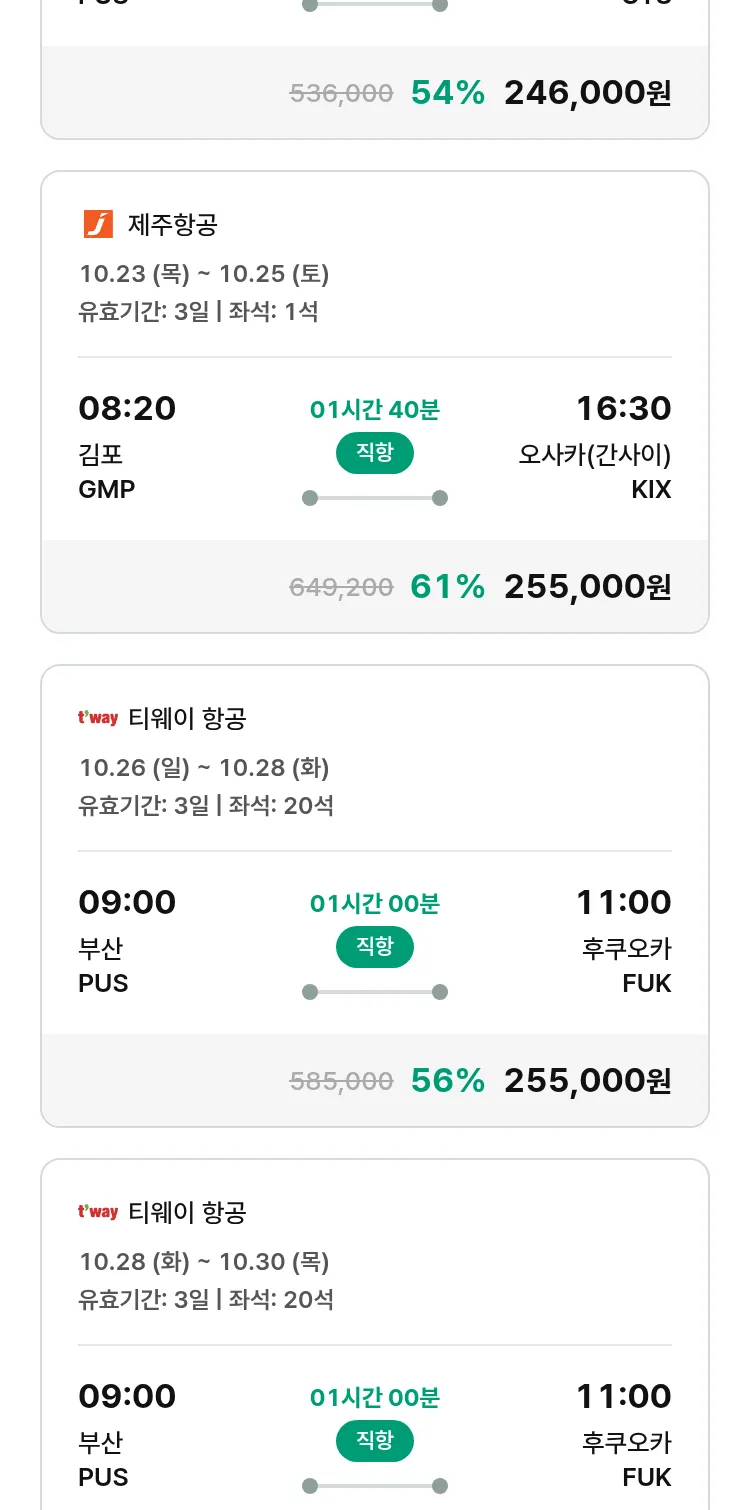
Task: Click 직항 badge on Gimpo–Osaka flight
Action: click(x=375, y=453)
